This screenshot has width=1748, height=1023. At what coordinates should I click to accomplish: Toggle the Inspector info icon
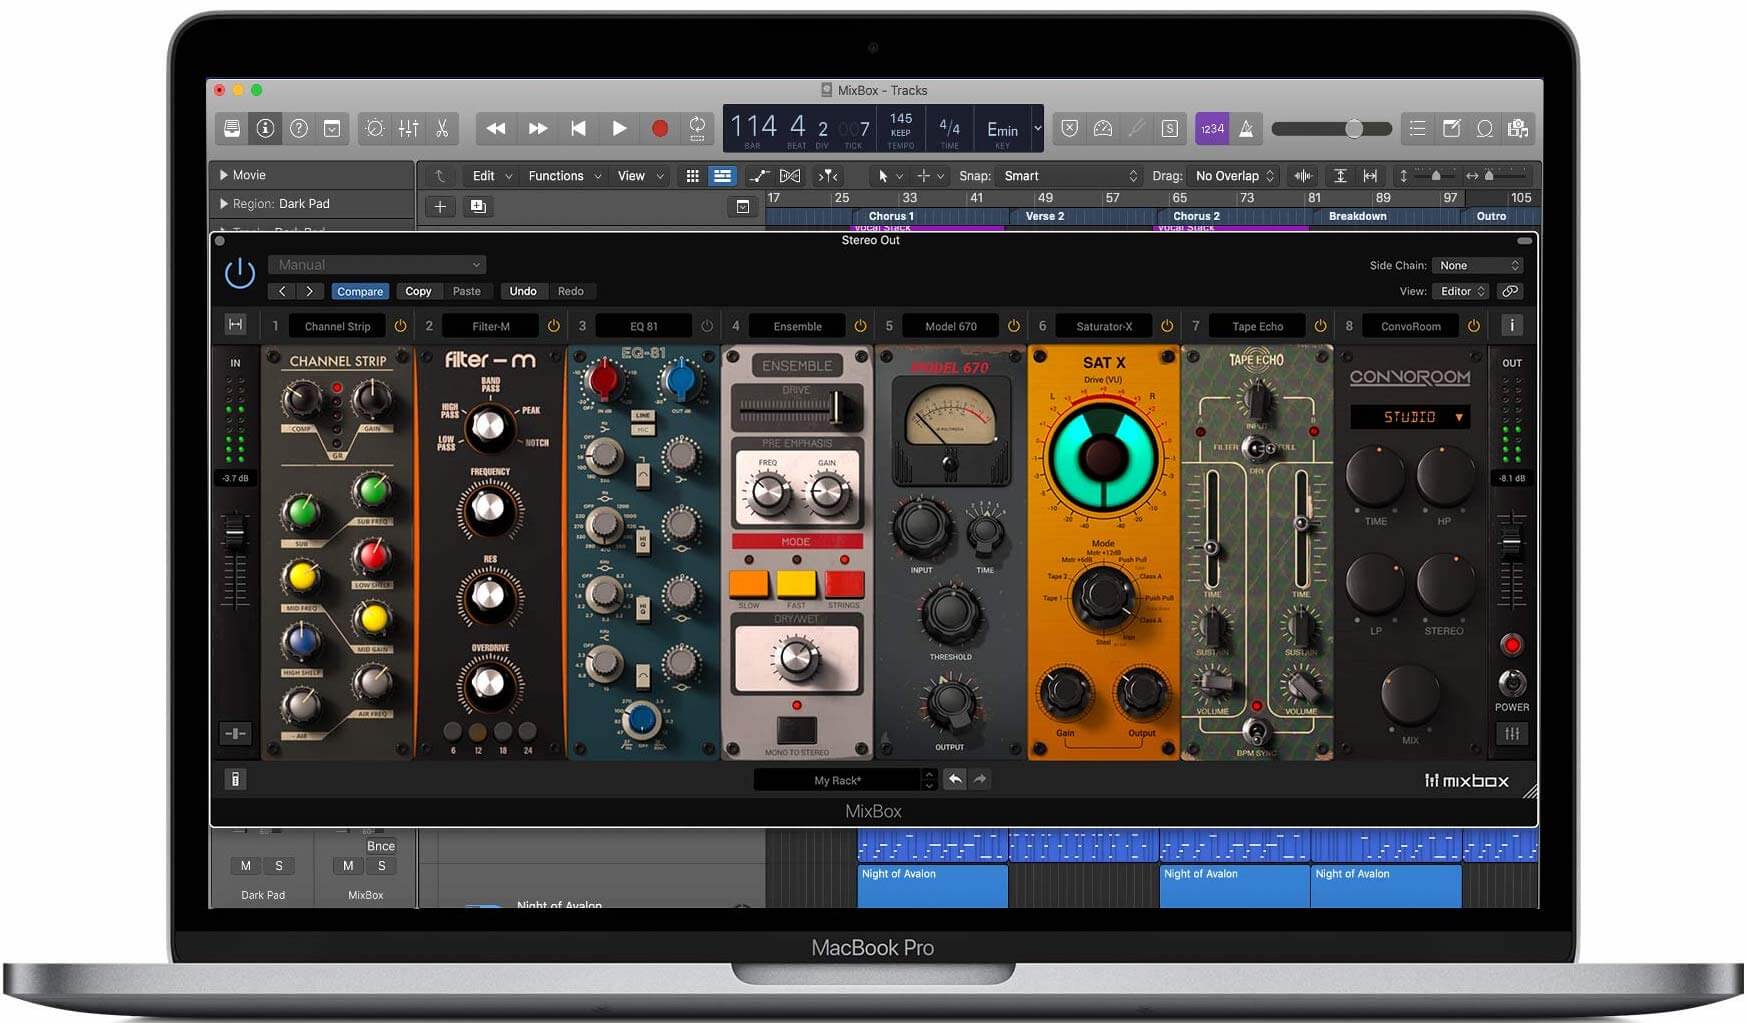tap(265, 128)
